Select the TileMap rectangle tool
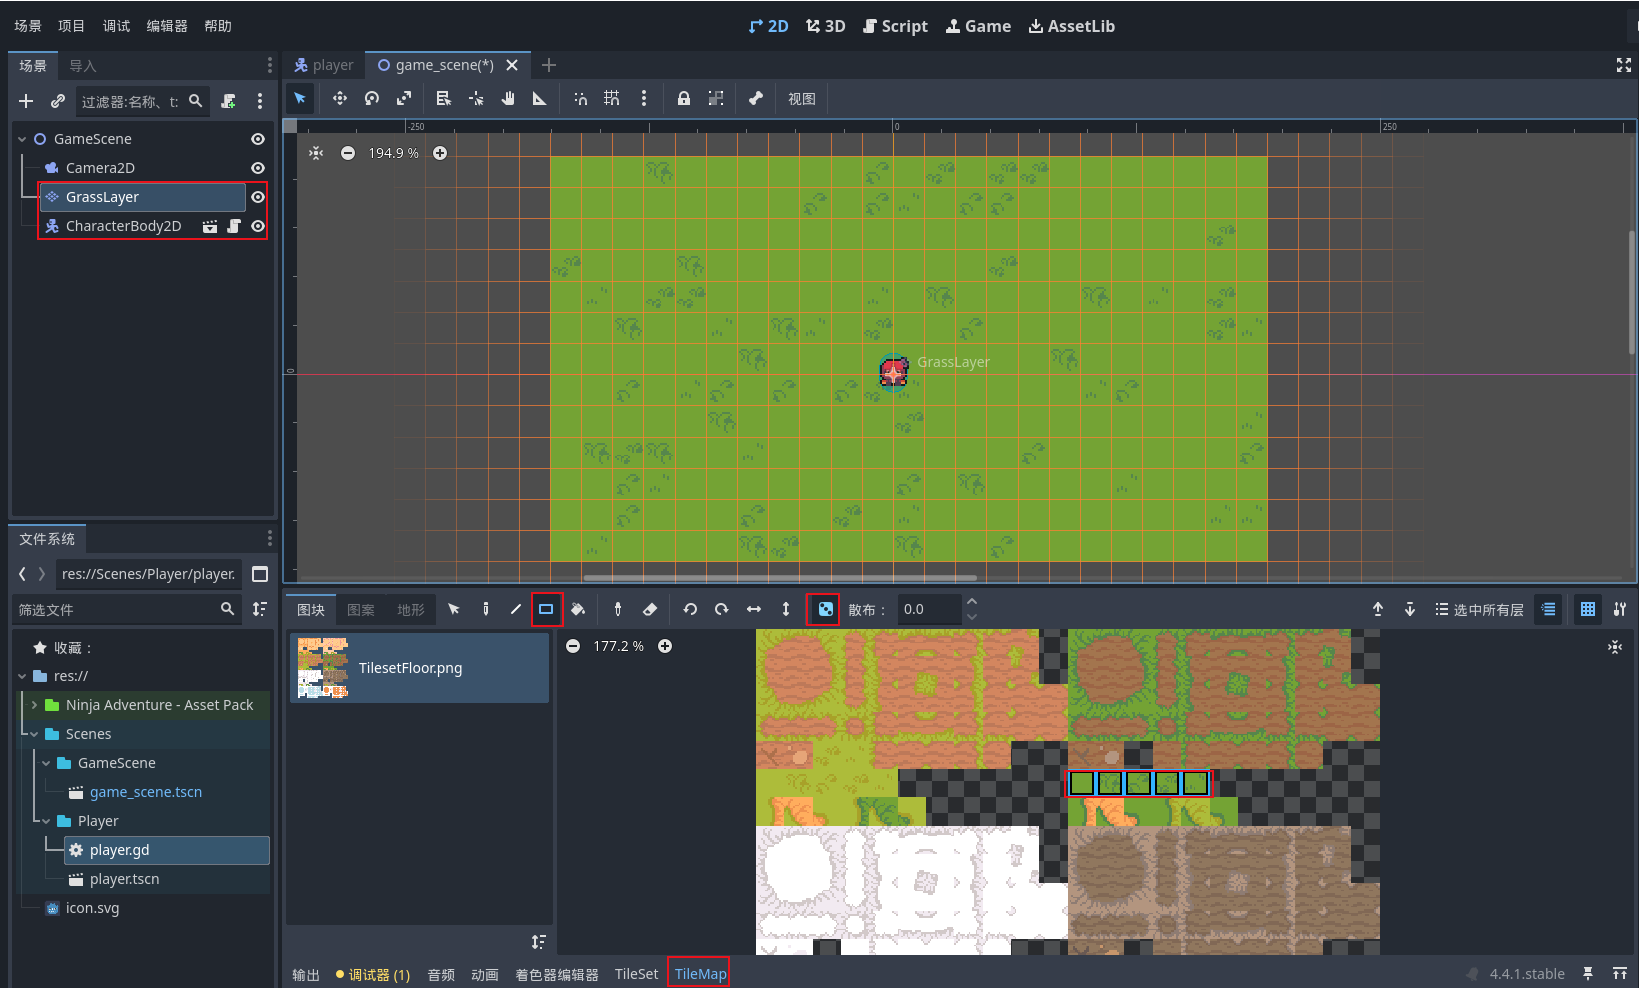Viewport: 1639px width, 988px height. point(546,609)
